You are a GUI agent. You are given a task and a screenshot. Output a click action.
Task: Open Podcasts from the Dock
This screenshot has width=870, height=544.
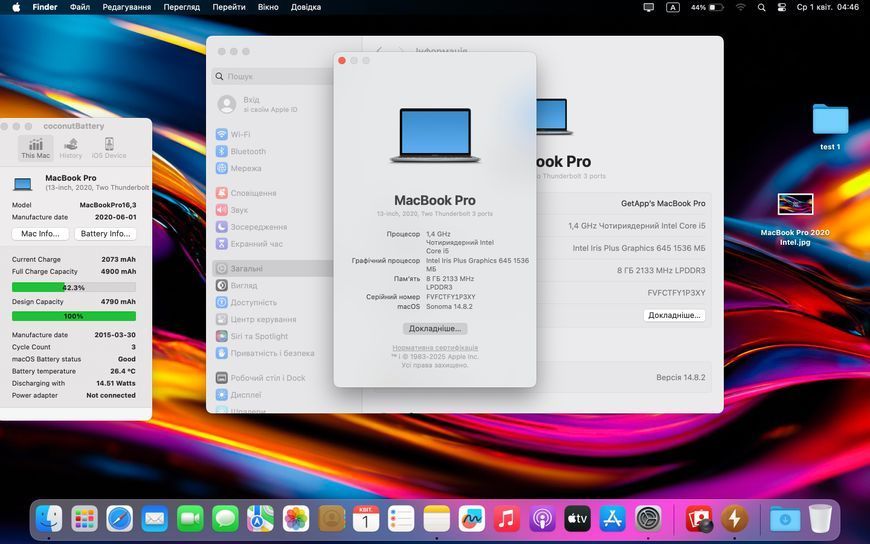click(x=542, y=519)
